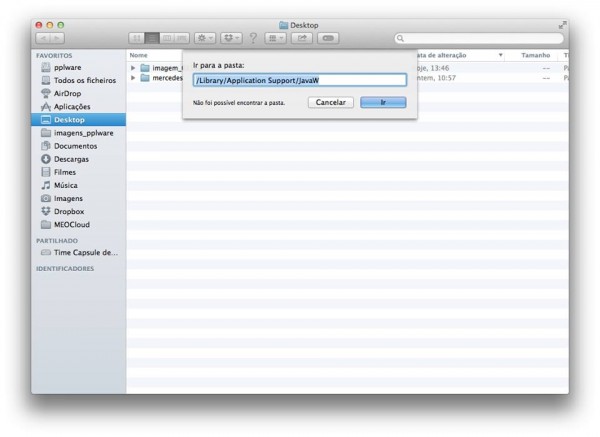Click the Time Capsule drive icon
The height and width of the screenshot is (437, 600).
[46, 253]
